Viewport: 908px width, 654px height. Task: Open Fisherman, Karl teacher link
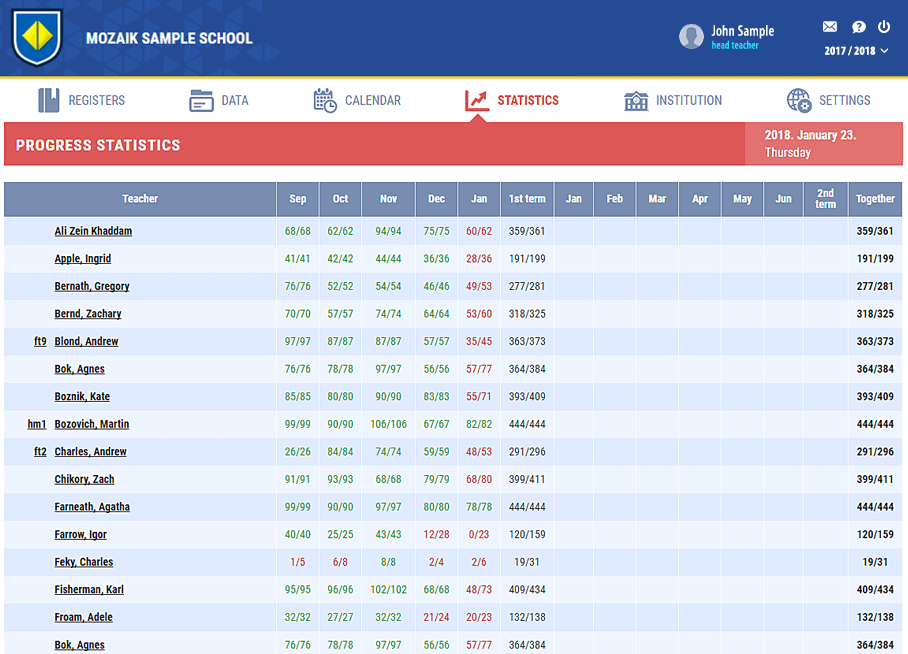[89, 590]
